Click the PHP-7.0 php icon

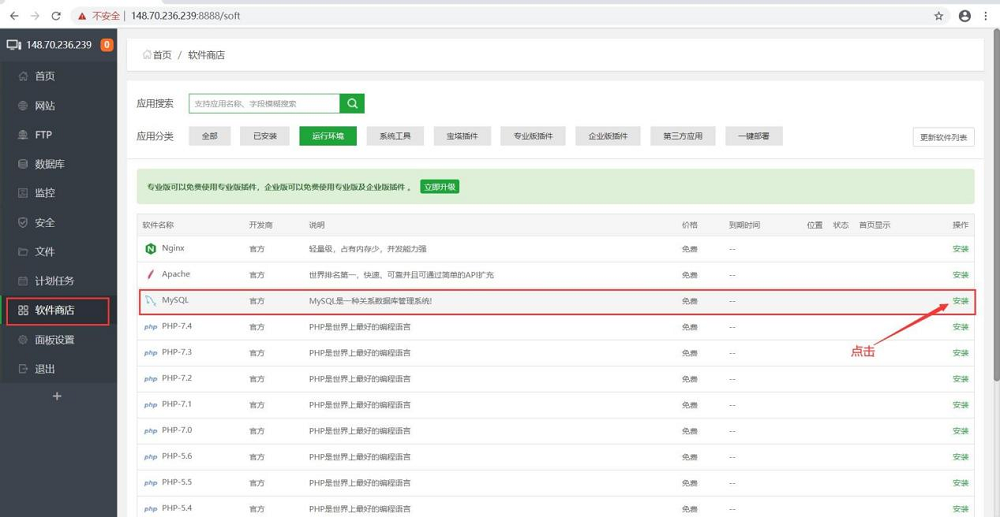coord(151,431)
